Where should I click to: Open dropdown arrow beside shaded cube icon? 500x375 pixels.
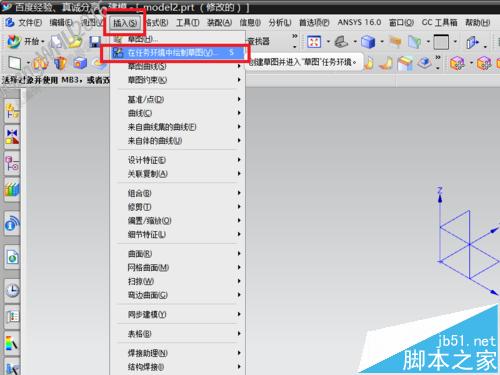pos(382,42)
